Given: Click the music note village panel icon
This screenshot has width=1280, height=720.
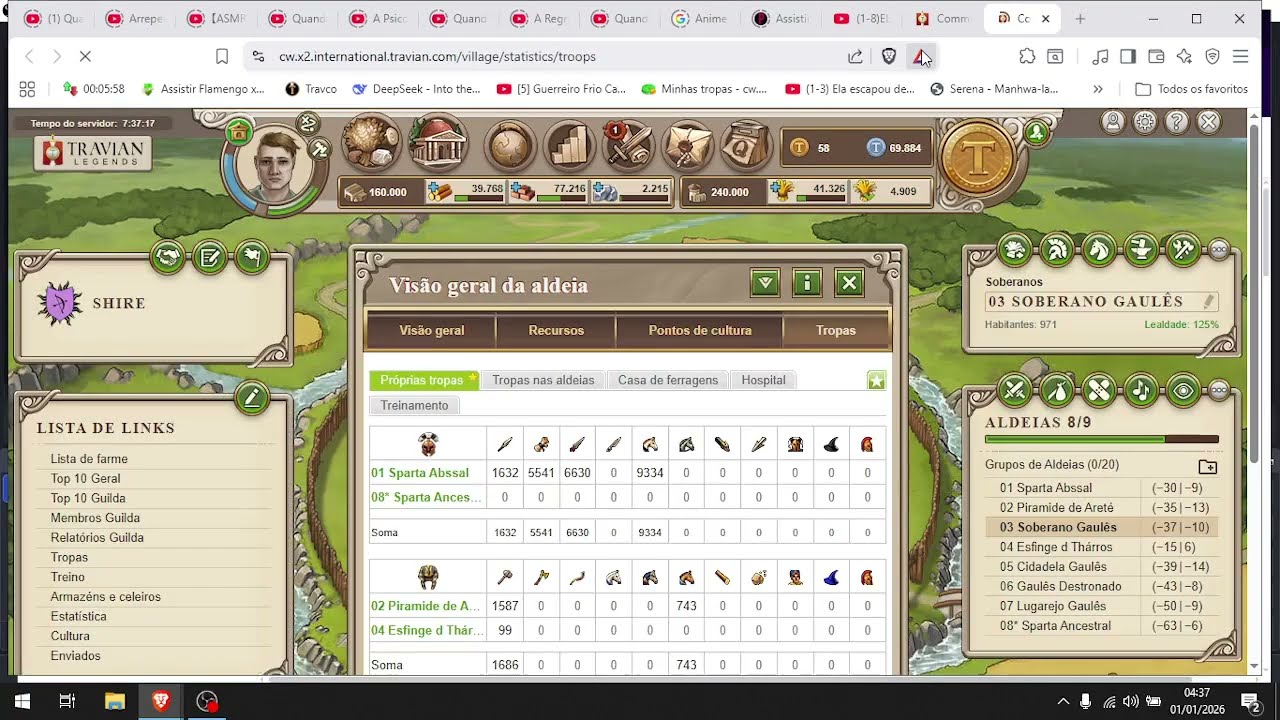Looking at the screenshot, I should [x=1141, y=390].
